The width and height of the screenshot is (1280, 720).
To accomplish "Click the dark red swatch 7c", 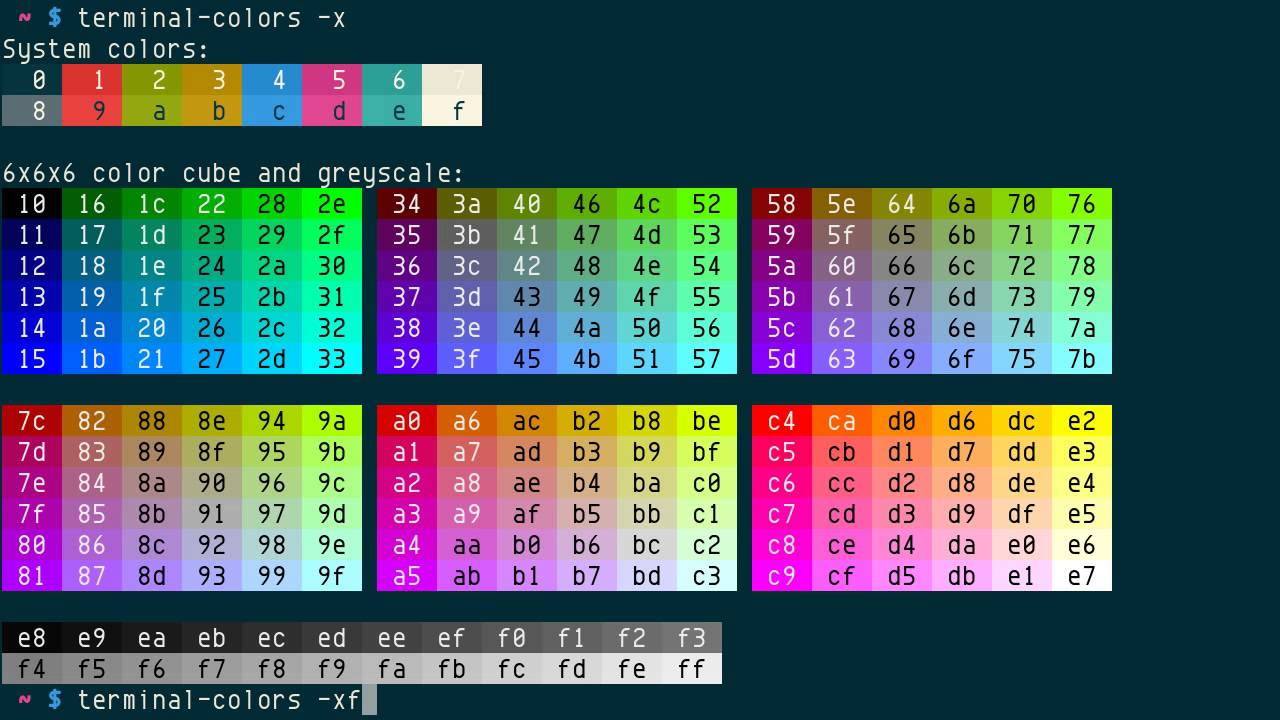I will point(31,421).
